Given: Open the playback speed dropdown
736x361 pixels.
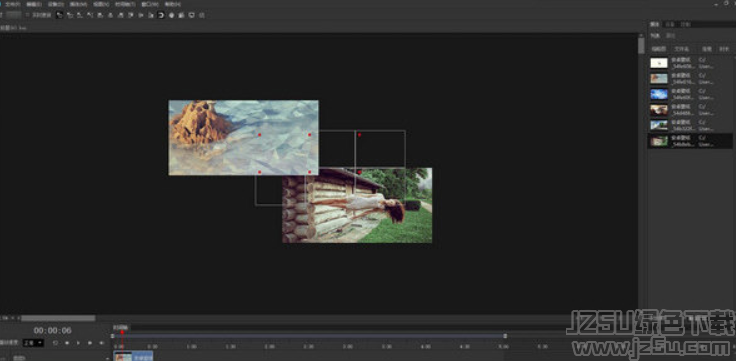Looking at the screenshot, I should (x=33, y=343).
